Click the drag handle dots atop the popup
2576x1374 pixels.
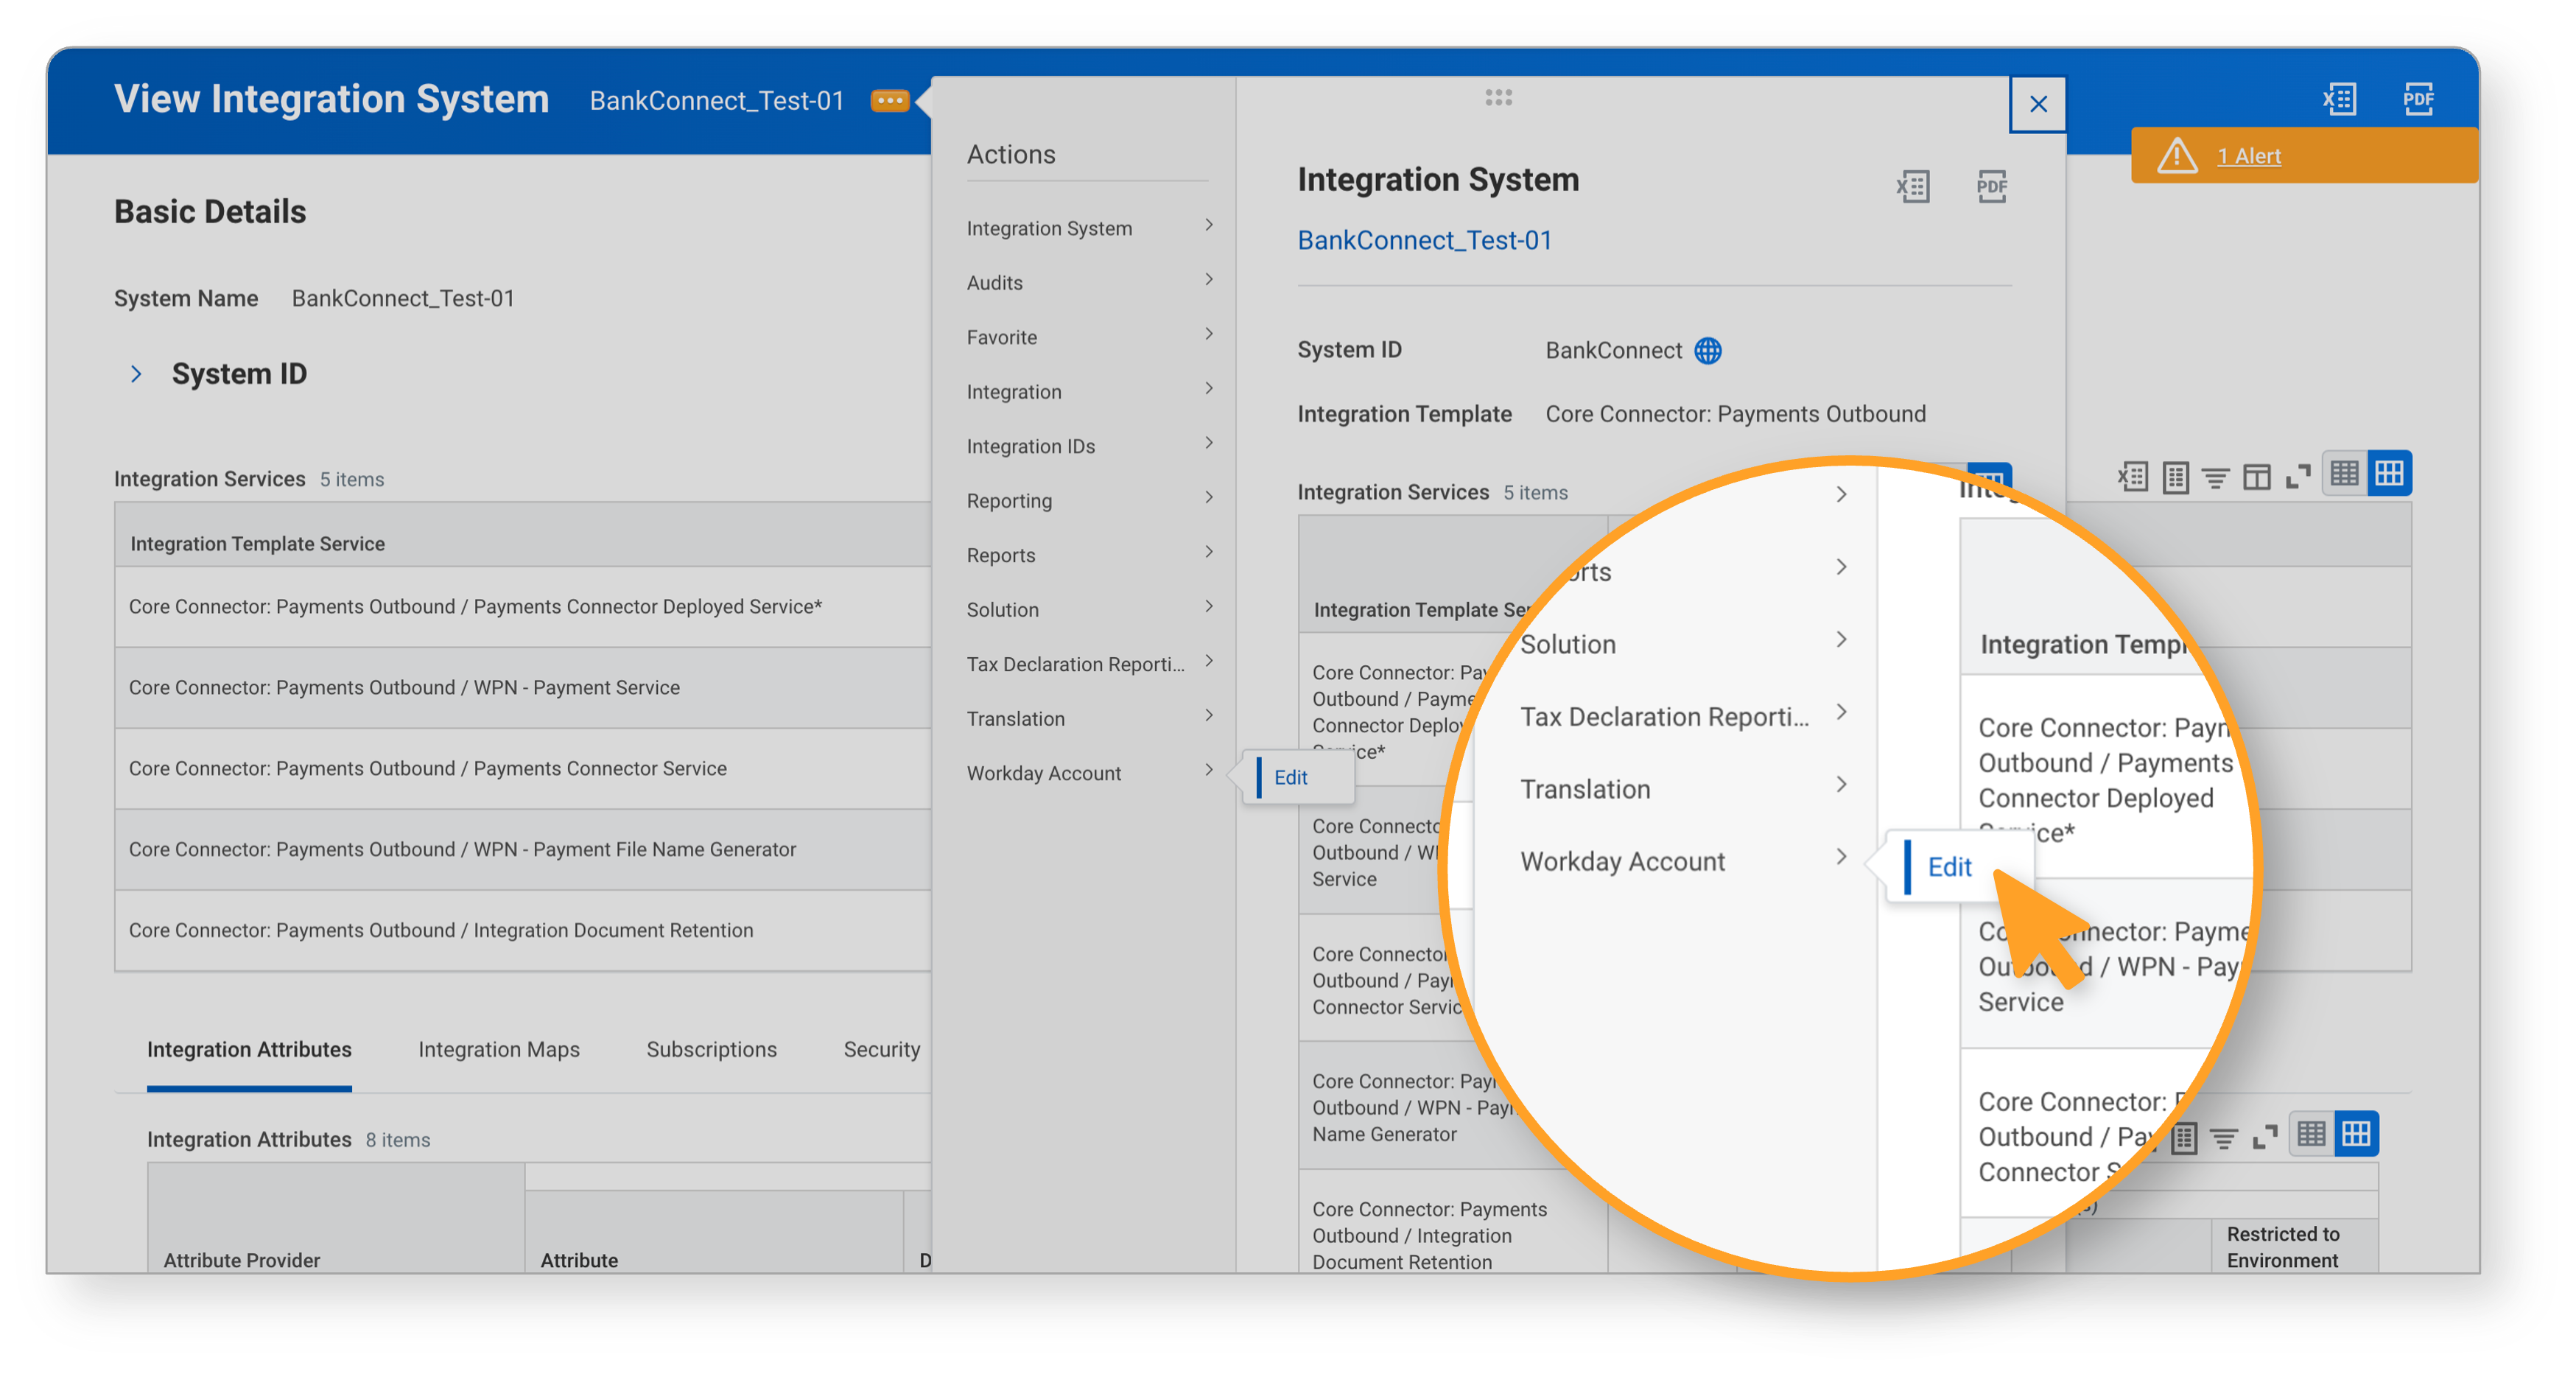1498,97
